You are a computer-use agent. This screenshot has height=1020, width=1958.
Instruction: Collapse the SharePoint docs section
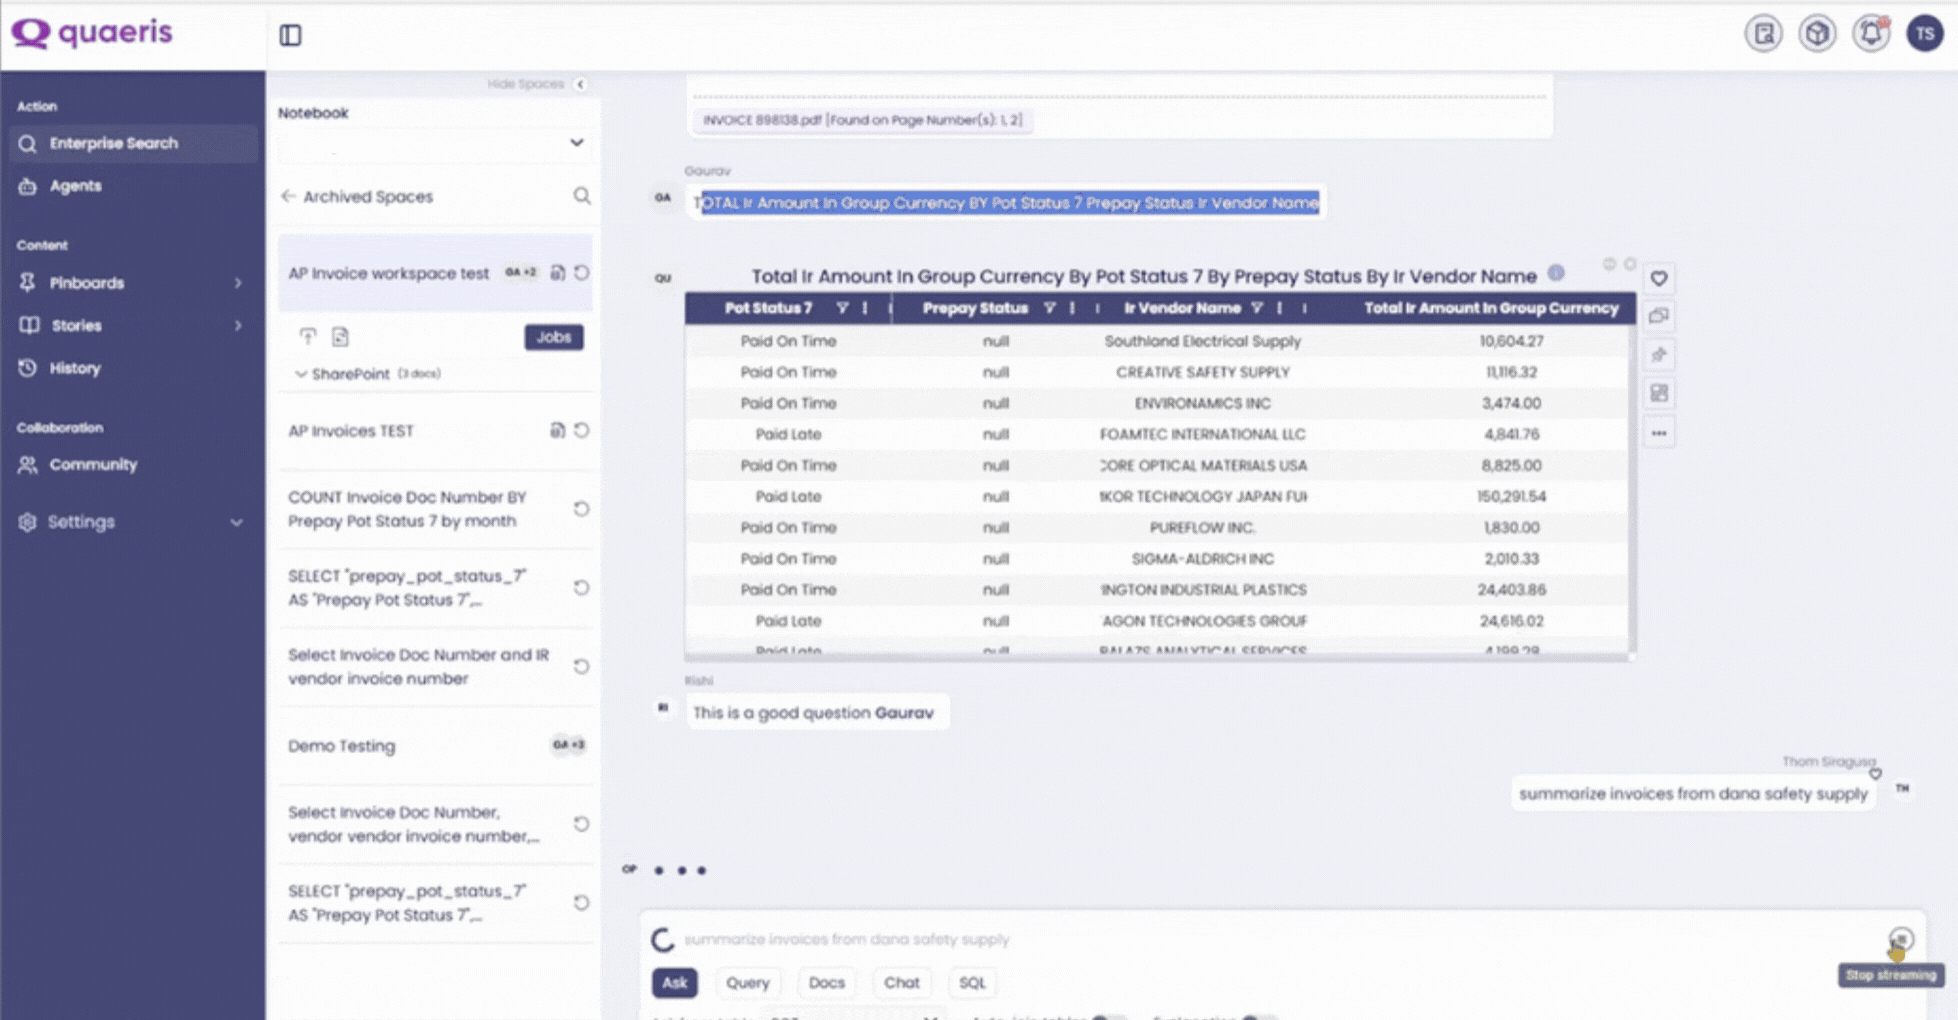pyautogui.click(x=301, y=373)
